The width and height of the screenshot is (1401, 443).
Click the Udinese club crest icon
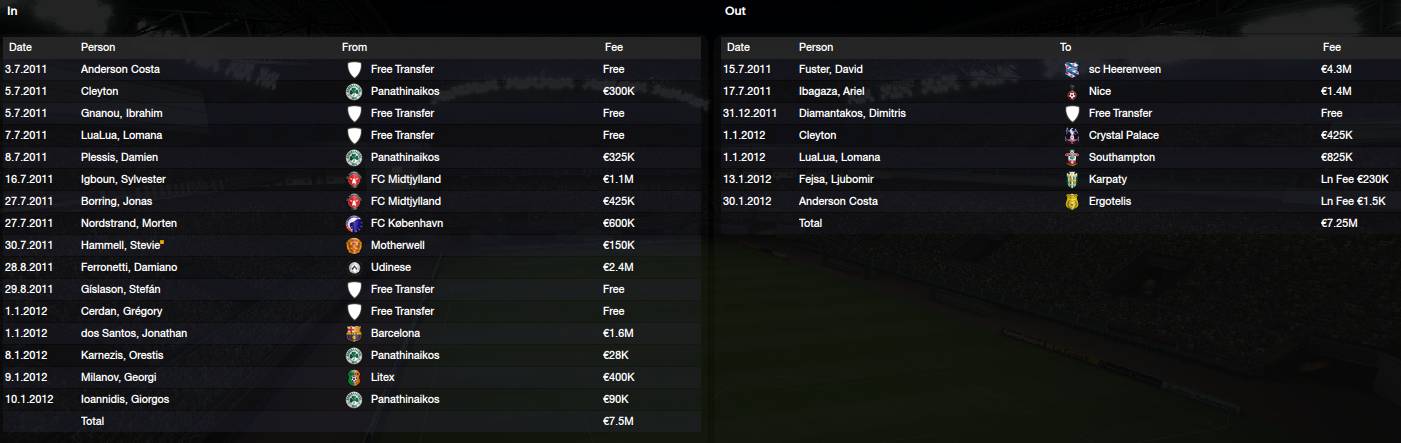[353, 267]
